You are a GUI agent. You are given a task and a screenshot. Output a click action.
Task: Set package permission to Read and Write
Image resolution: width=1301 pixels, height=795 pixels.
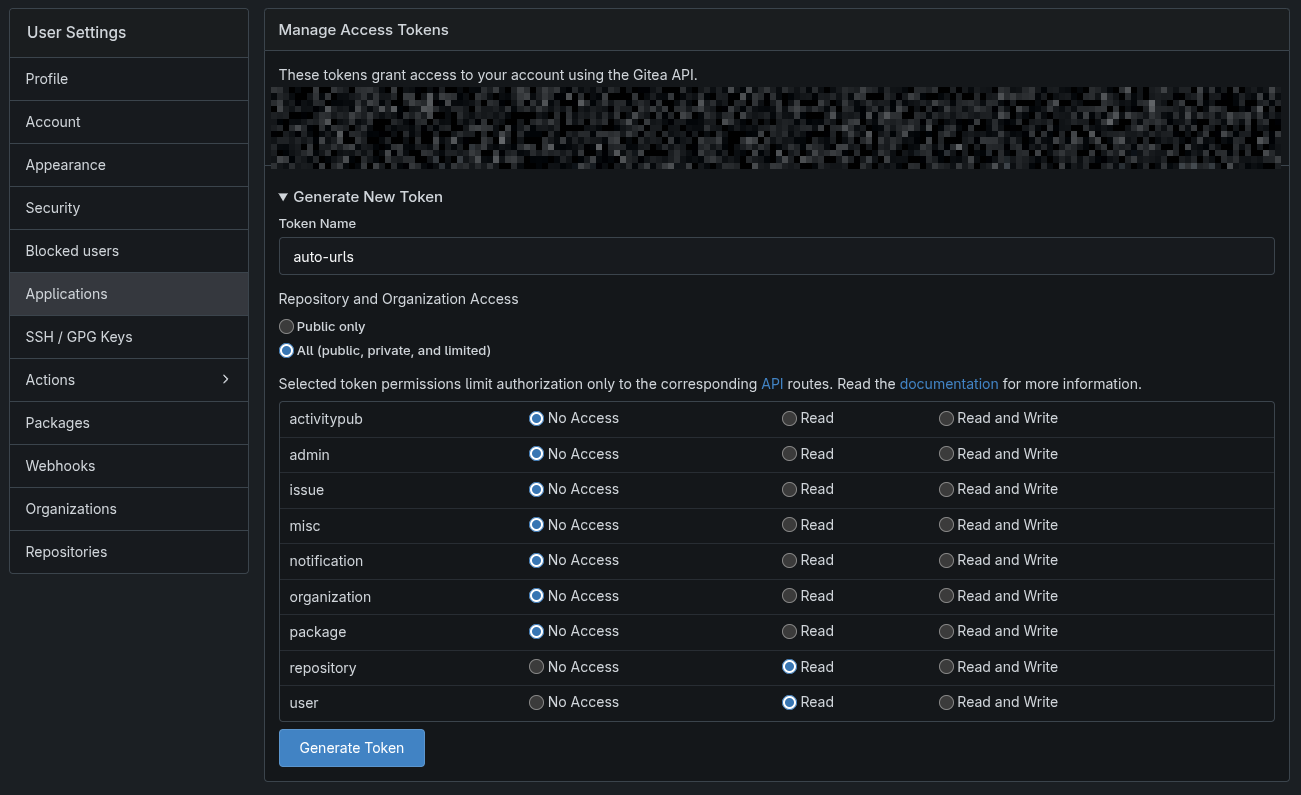(946, 631)
